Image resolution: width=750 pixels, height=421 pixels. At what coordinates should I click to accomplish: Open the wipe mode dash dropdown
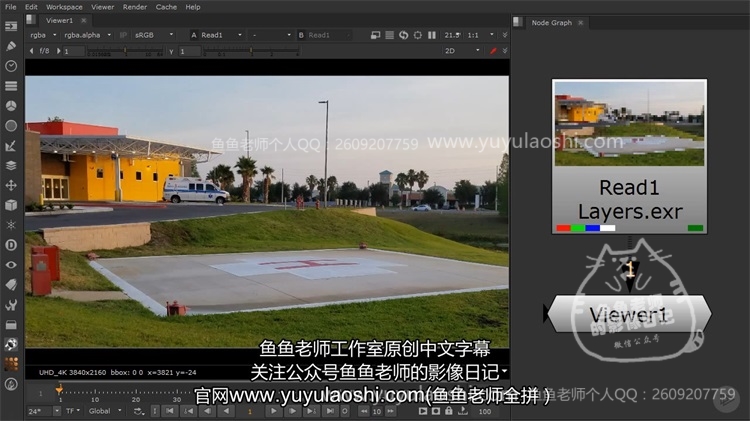271,35
